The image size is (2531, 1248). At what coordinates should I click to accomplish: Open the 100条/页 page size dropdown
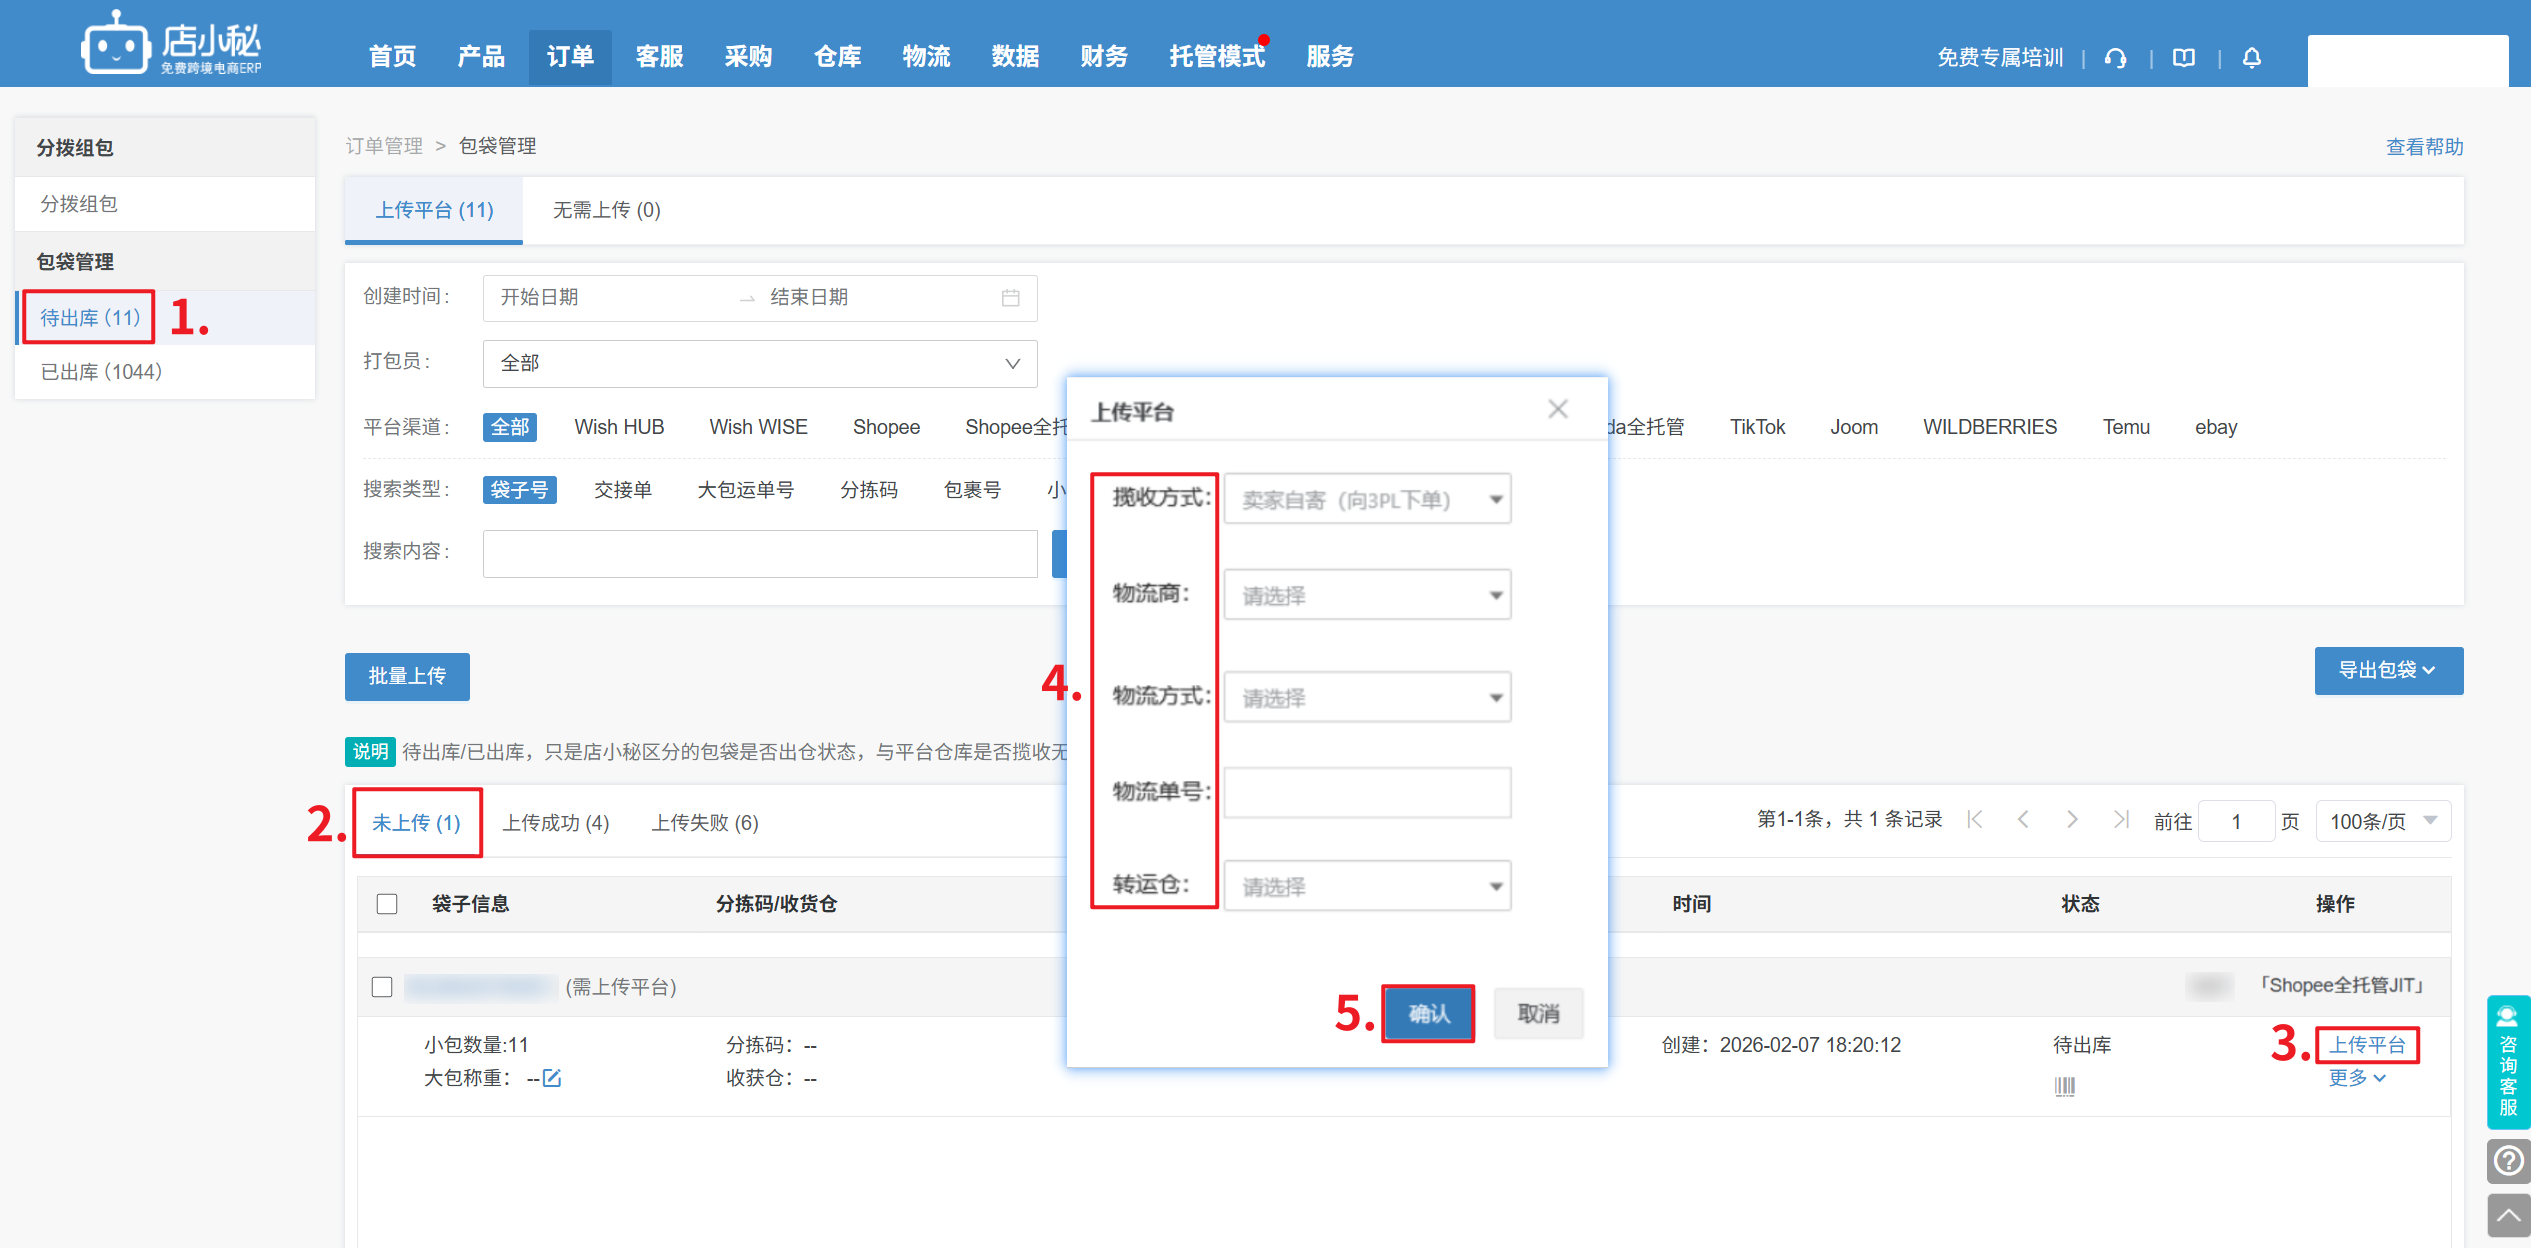[x=2382, y=821]
